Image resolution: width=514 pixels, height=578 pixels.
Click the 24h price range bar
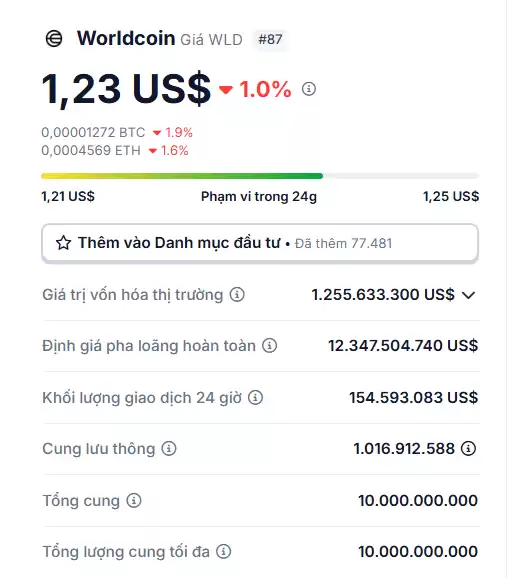click(x=260, y=176)
